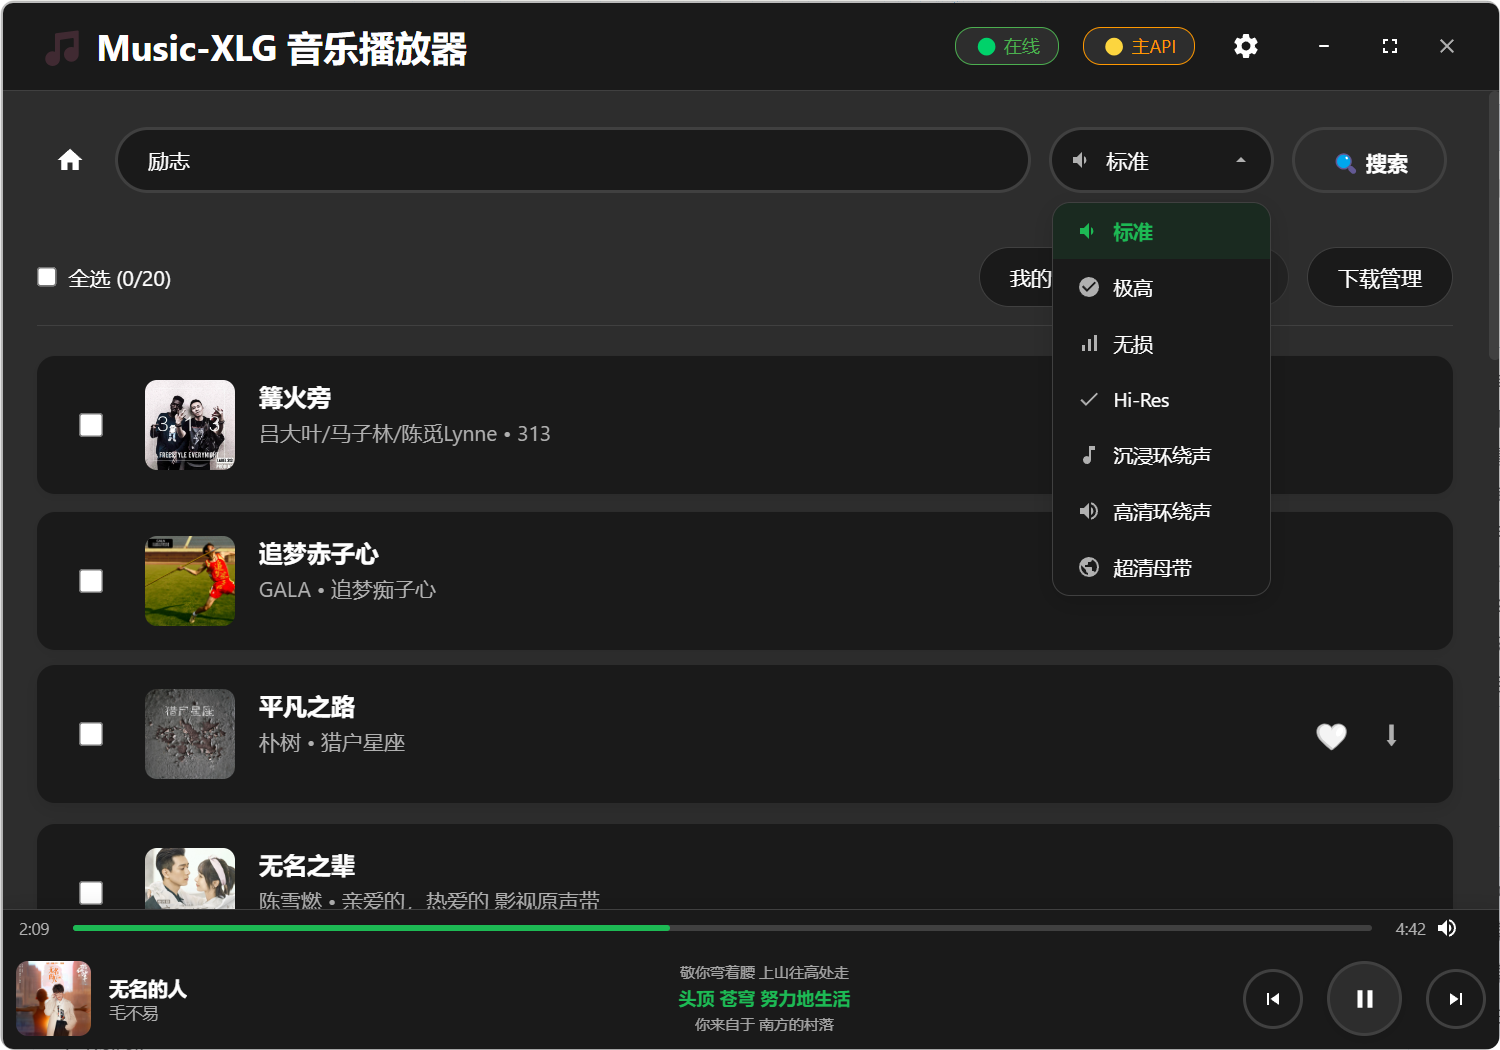Pause the current song
This screenshot has height=1050, width=1500.
pos(1364,999)
